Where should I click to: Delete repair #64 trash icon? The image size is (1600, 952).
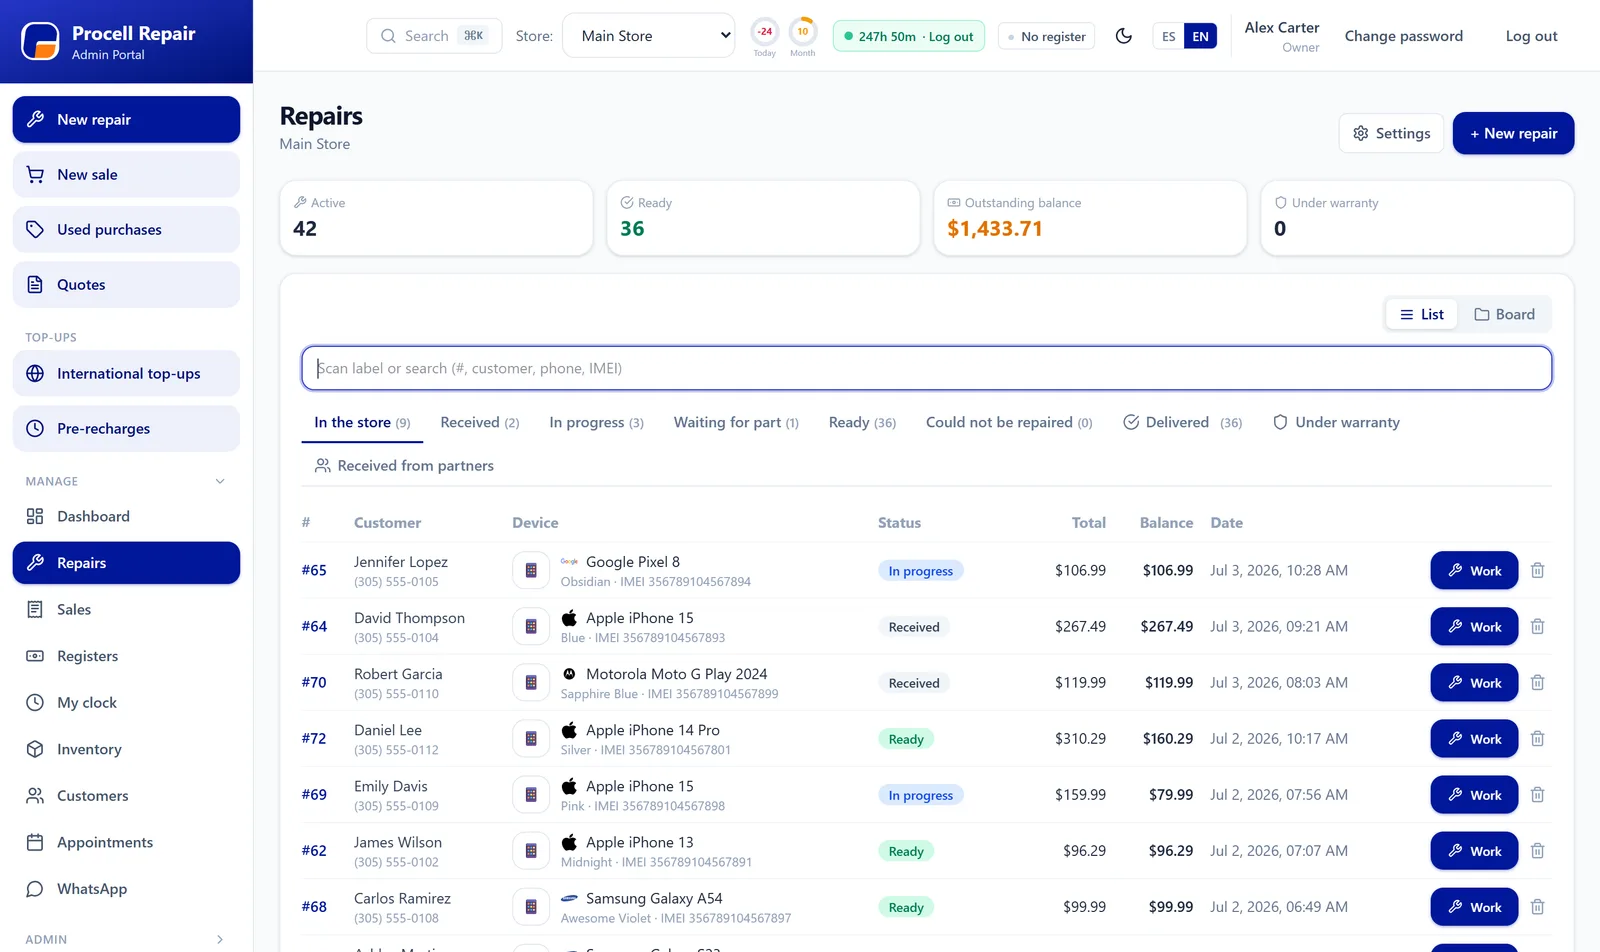(1537, 626)
